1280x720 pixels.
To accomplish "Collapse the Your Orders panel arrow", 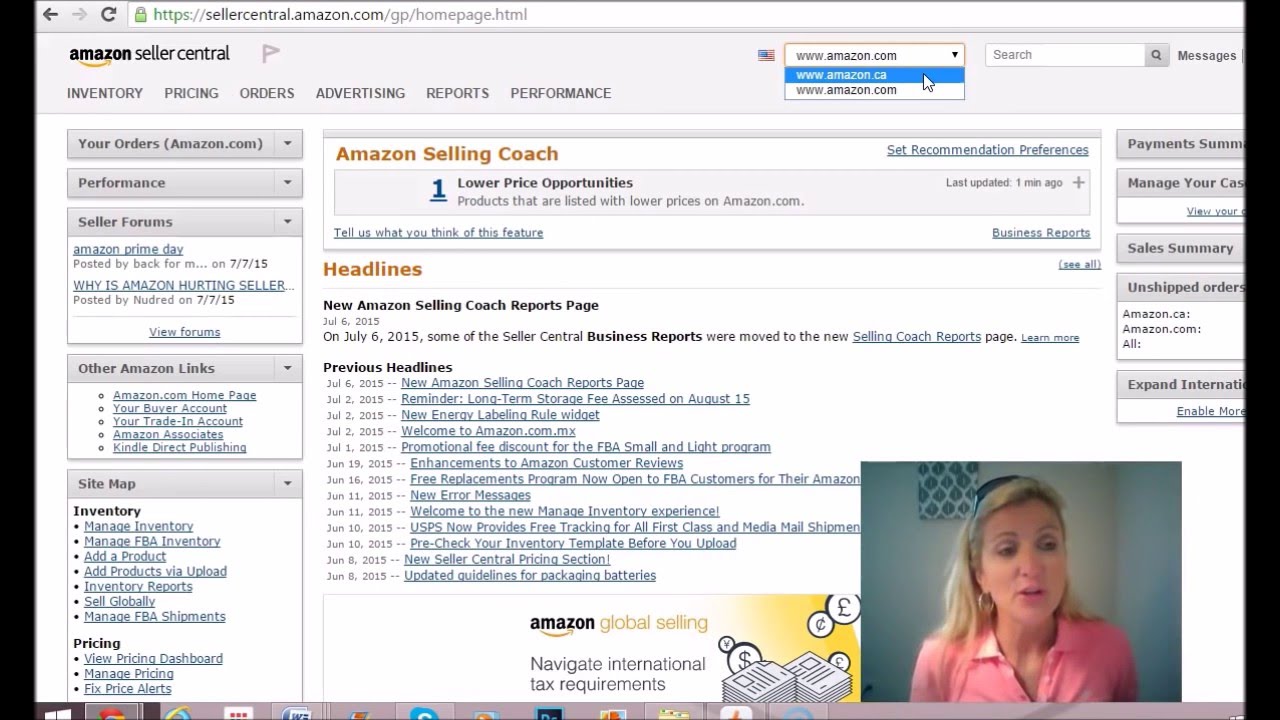I will pyautogui.click(x=287, y=143).
